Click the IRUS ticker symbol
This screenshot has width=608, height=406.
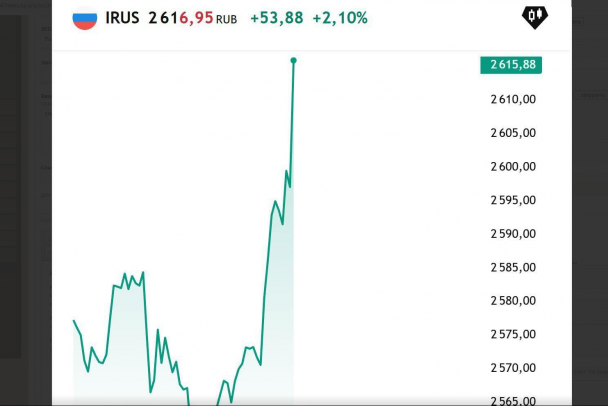click(x=123, y=18)
